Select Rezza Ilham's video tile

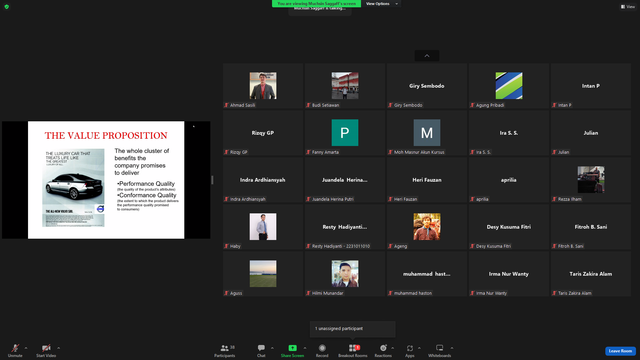tap(591, 180)
